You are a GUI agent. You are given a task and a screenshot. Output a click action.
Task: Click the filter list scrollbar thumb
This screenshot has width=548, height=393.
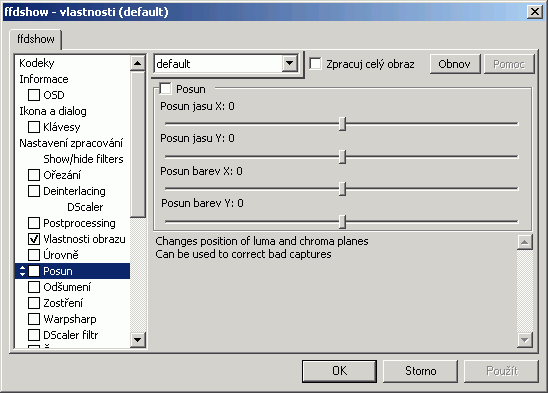(x=138, y=144)
